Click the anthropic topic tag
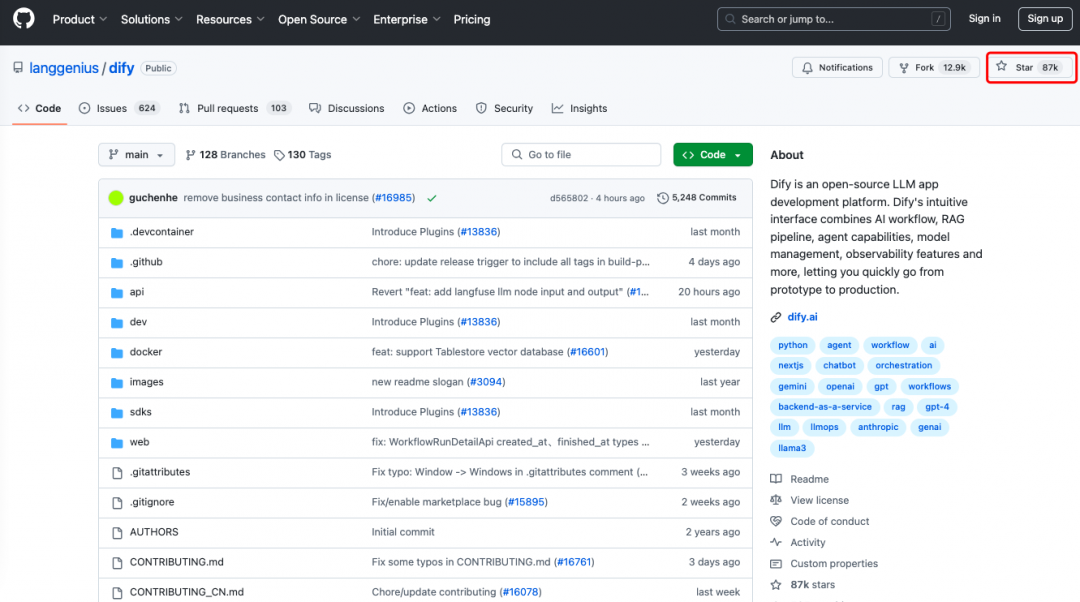The width and height of the screenshot is (1080, 602). coord(878,427)
